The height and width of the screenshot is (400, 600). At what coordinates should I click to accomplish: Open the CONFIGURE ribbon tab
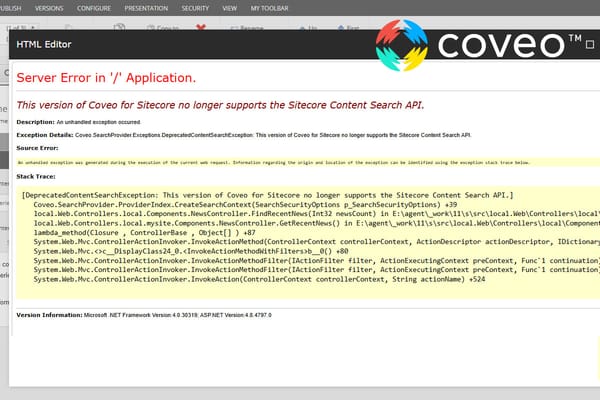pyautogui.click(x=94, y=8)
